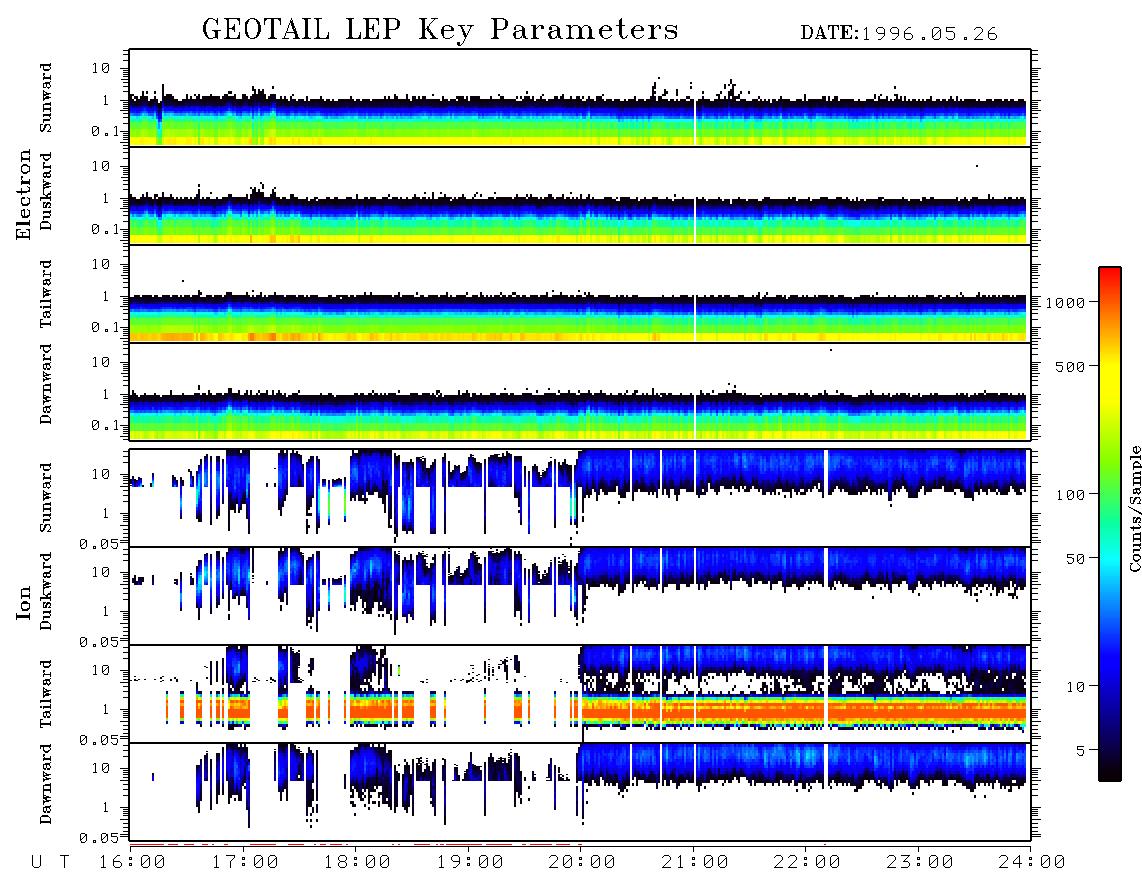Viewport: 1142px width, 880px height.
Task: Click the Electron Sunward spectrogram panel
Action: tap(580, 98)
